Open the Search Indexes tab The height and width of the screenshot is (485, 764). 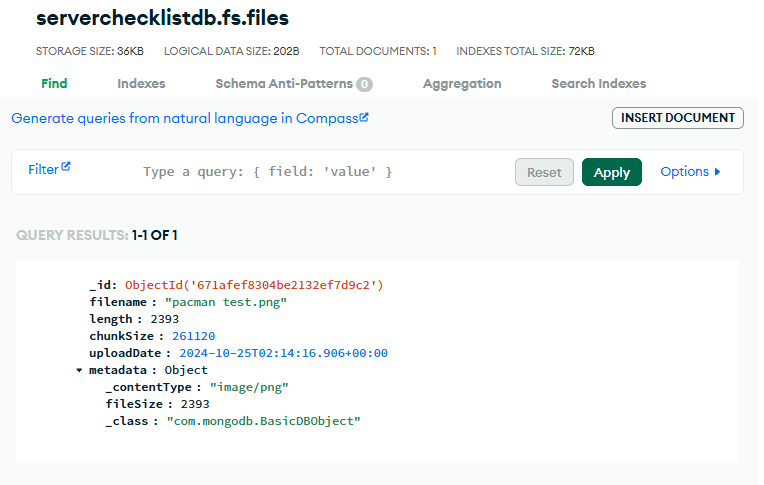pyautogui.click(x=598, y=83)
